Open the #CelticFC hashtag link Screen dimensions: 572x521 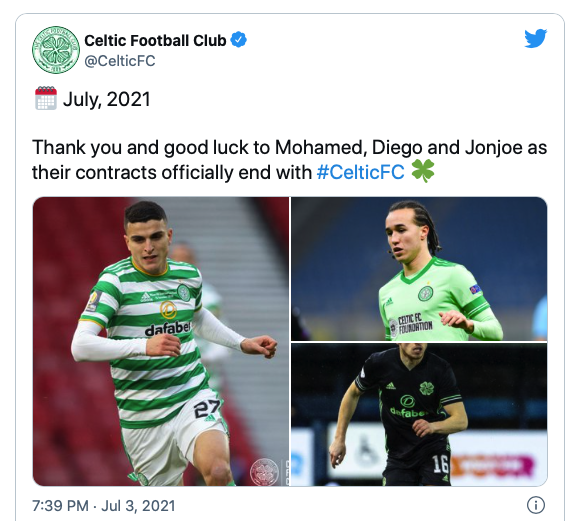360,172
